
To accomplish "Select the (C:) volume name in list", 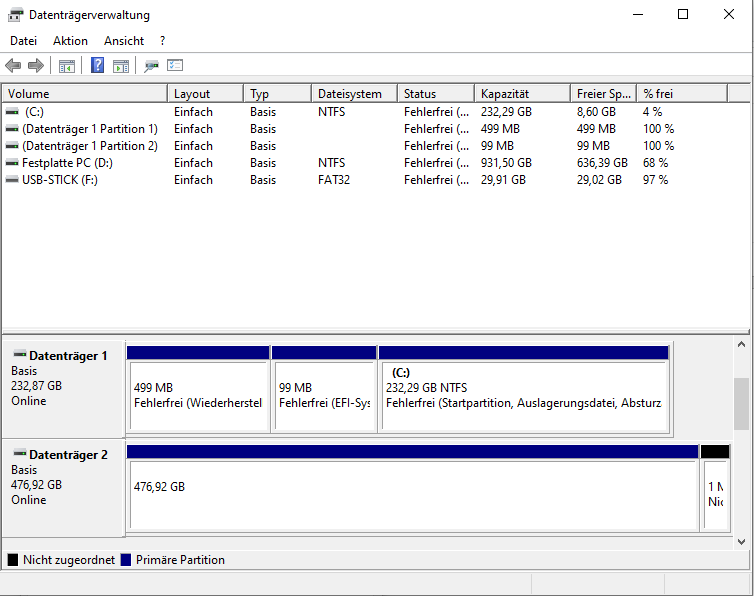I will pos(34,112).
